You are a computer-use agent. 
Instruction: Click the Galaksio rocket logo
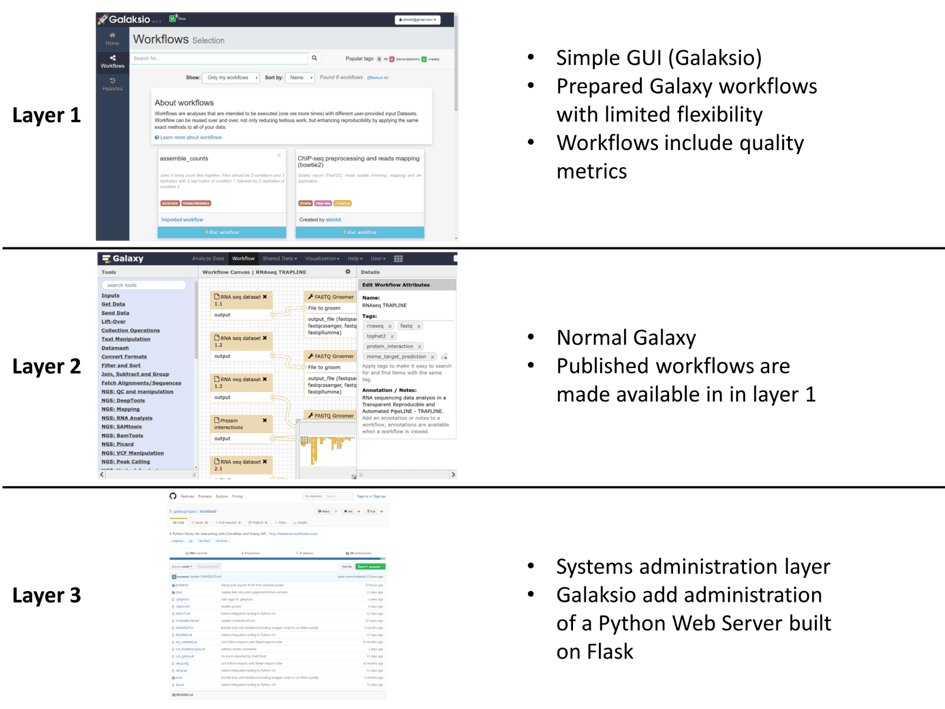pyautogui.click(x=103, y=20)
